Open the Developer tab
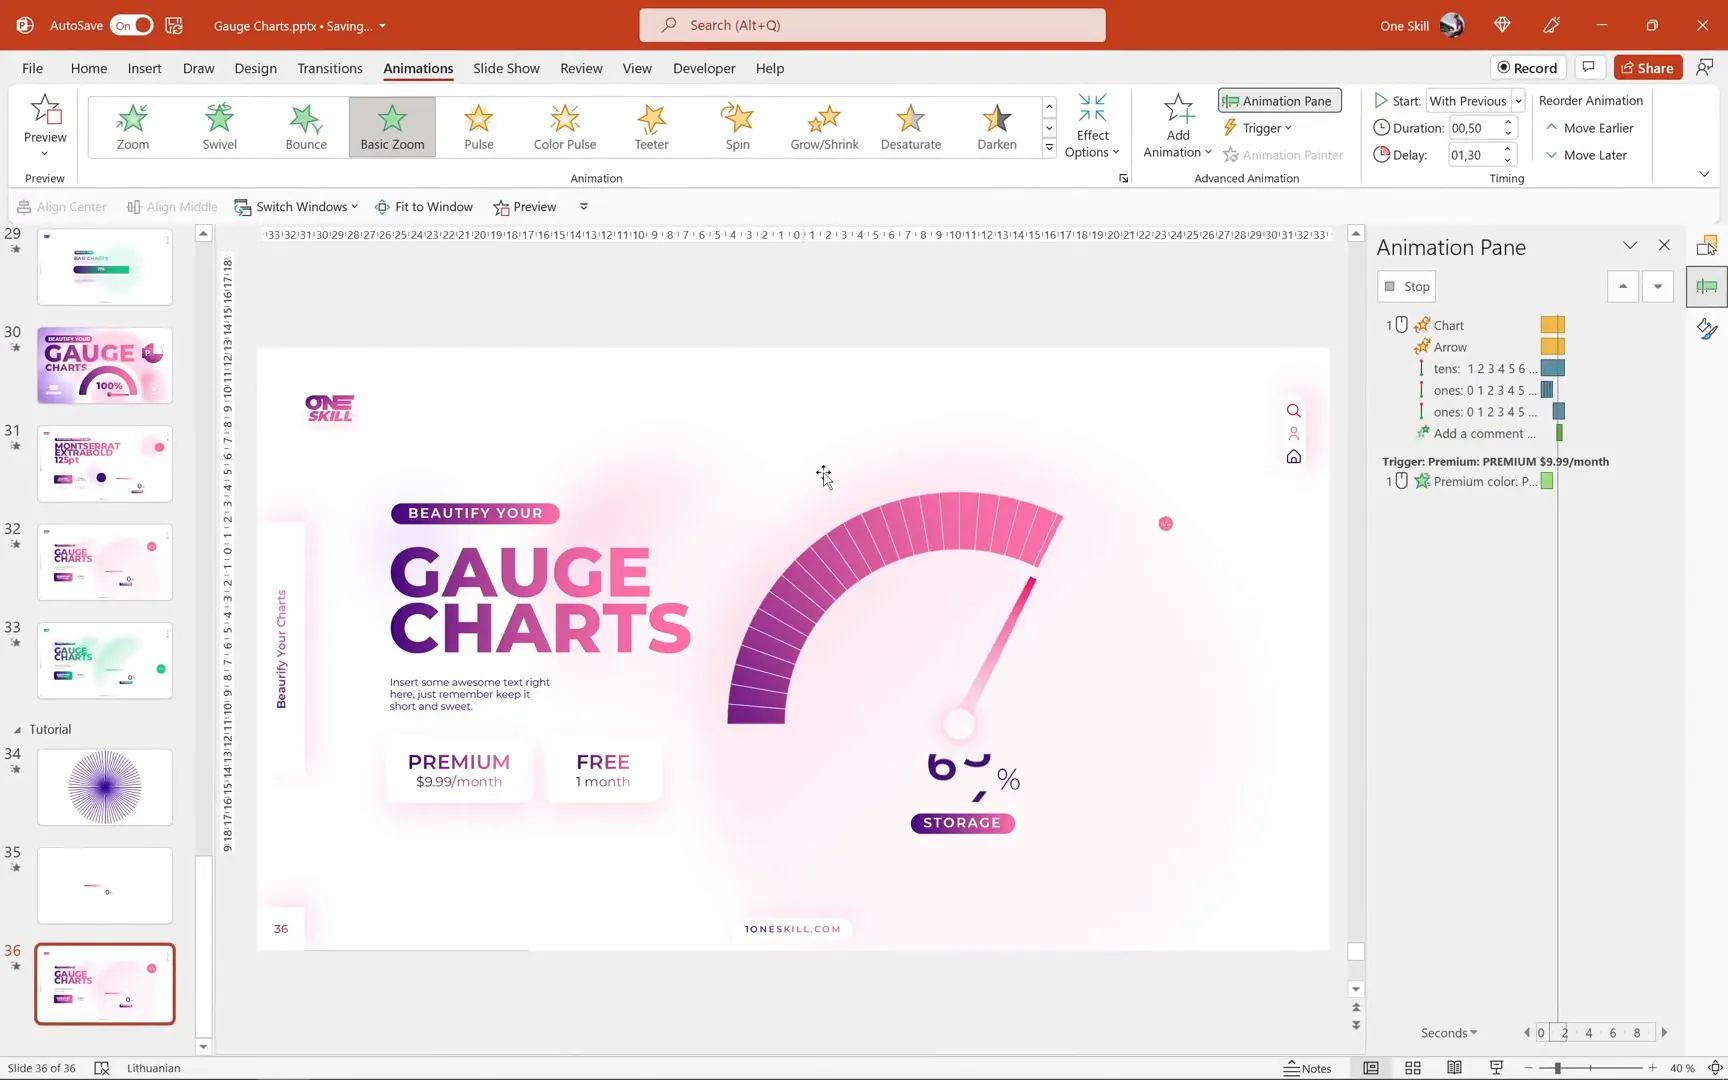Image resolution: width=1728 pixels, height=1080 pixels. tap(703, 68)
